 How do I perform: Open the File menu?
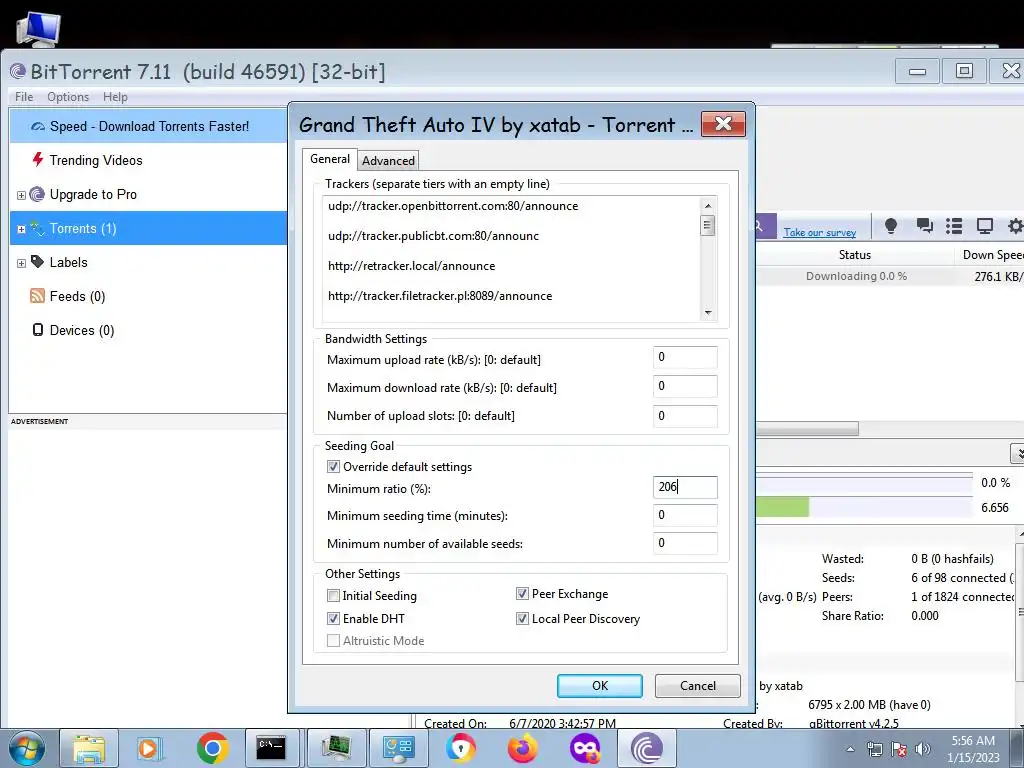coord(24,97)
